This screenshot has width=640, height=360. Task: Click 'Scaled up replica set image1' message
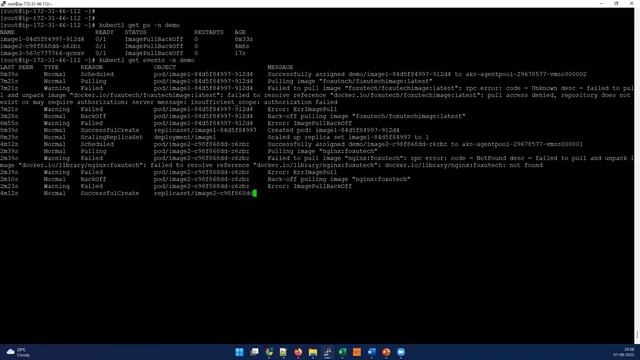click(x=348, y=137)
